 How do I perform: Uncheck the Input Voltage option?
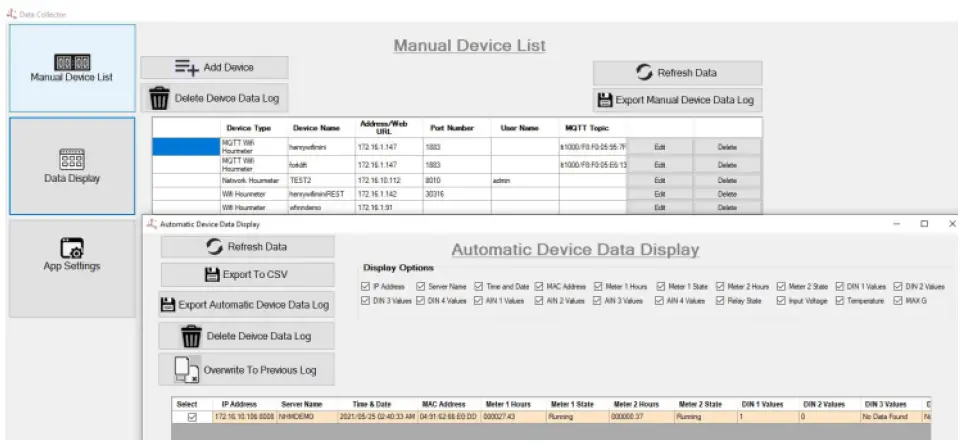coord(781,301)
